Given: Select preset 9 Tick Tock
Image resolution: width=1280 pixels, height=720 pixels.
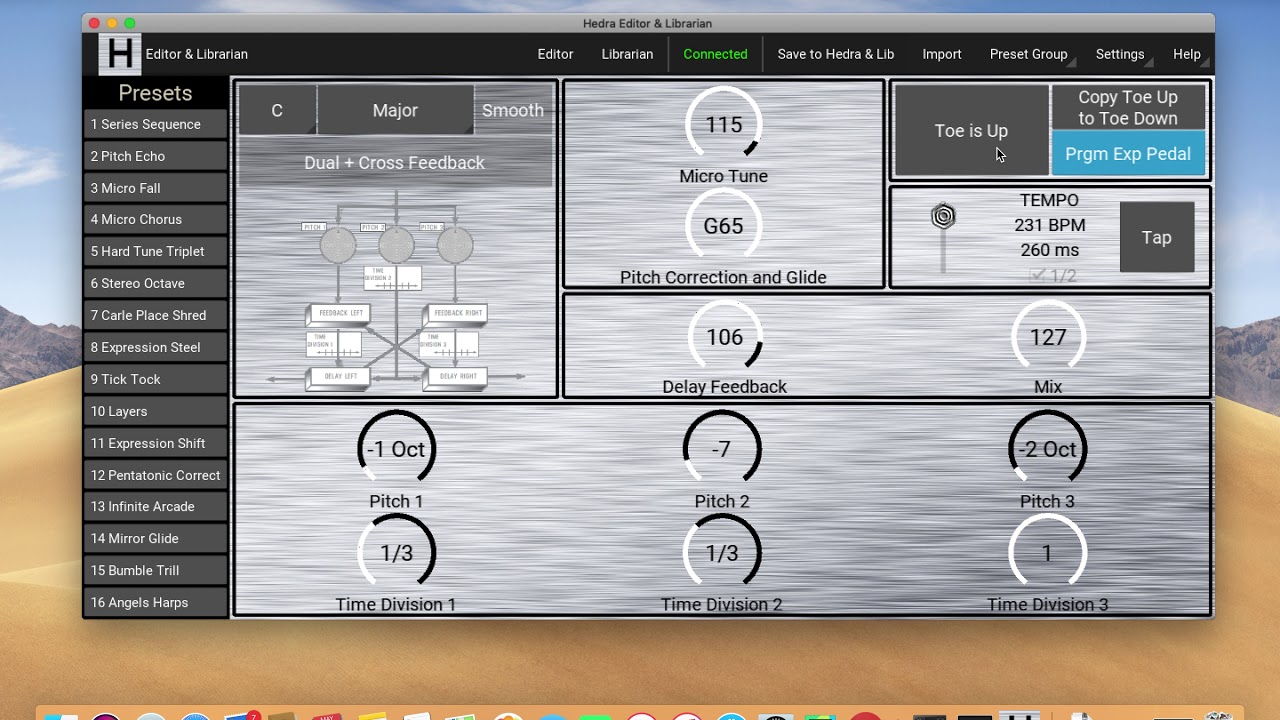Looking at the screenshot, I should 156,379.
